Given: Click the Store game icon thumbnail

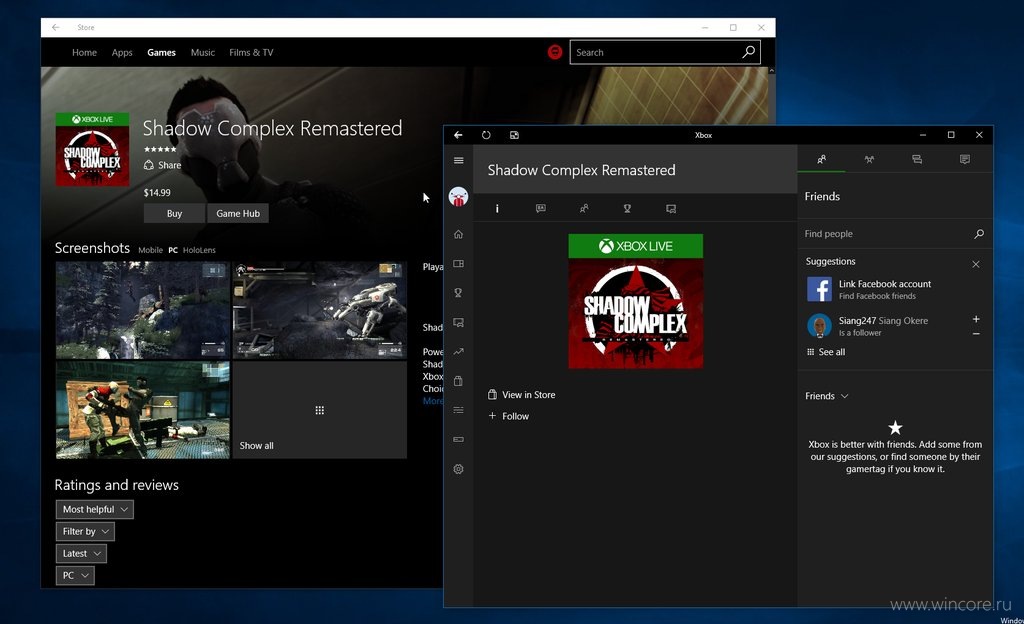Looking at the screenshot, I should (92, 149).
